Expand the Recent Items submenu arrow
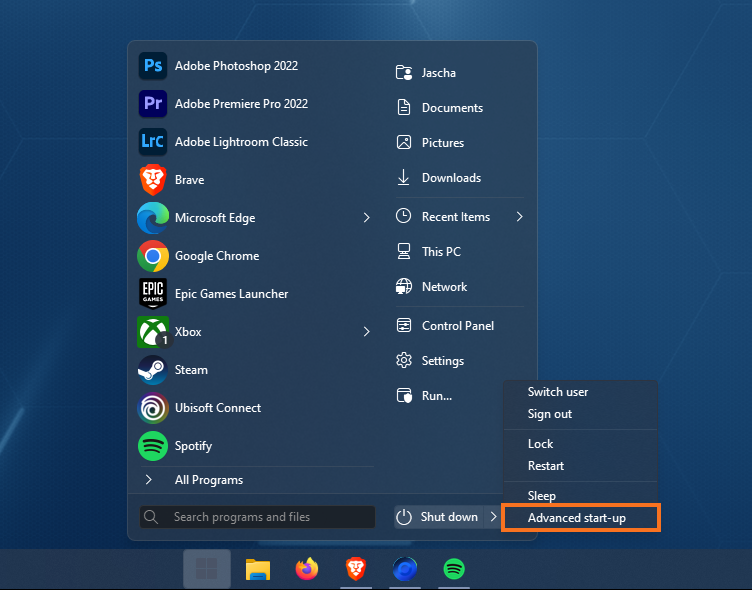 519,217
